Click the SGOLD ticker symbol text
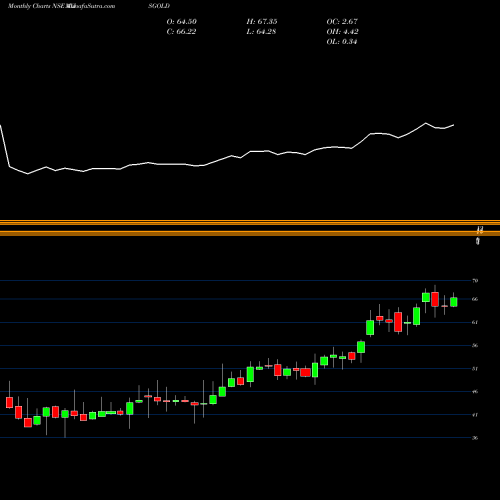 (x=159, y=6)
